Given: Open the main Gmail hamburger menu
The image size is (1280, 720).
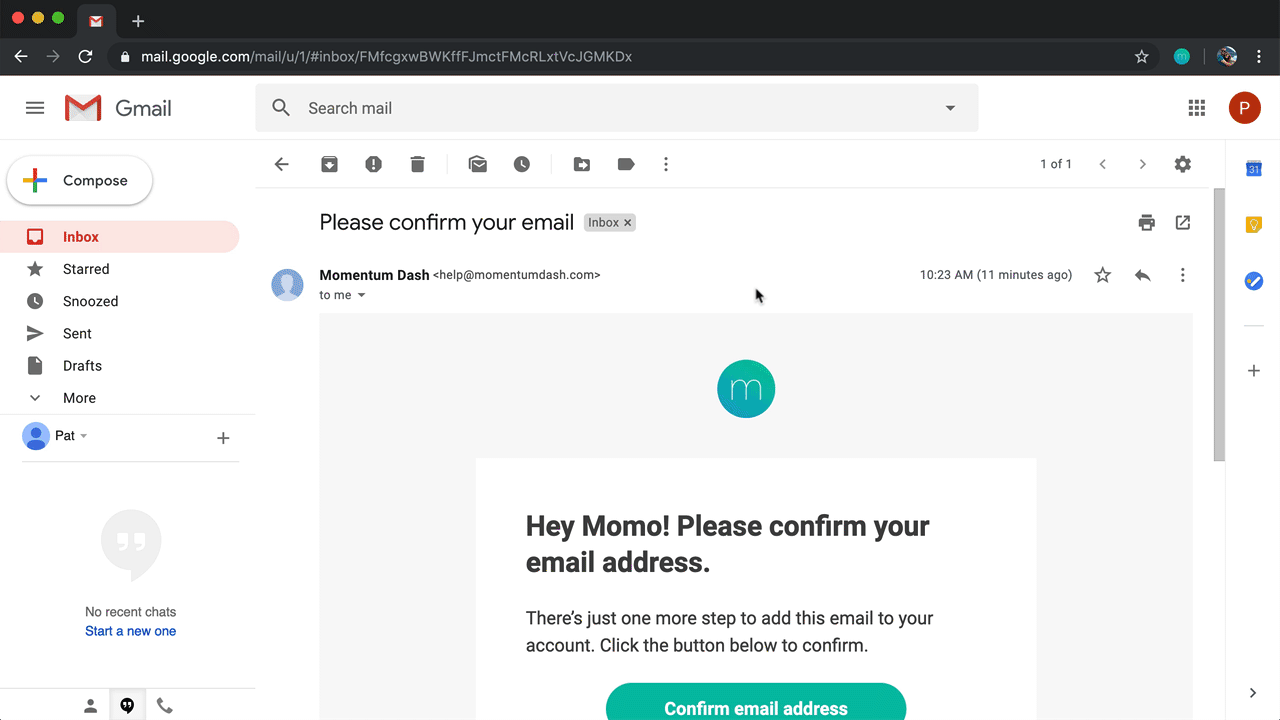Looking at the screenshot, I should point(35,107).
